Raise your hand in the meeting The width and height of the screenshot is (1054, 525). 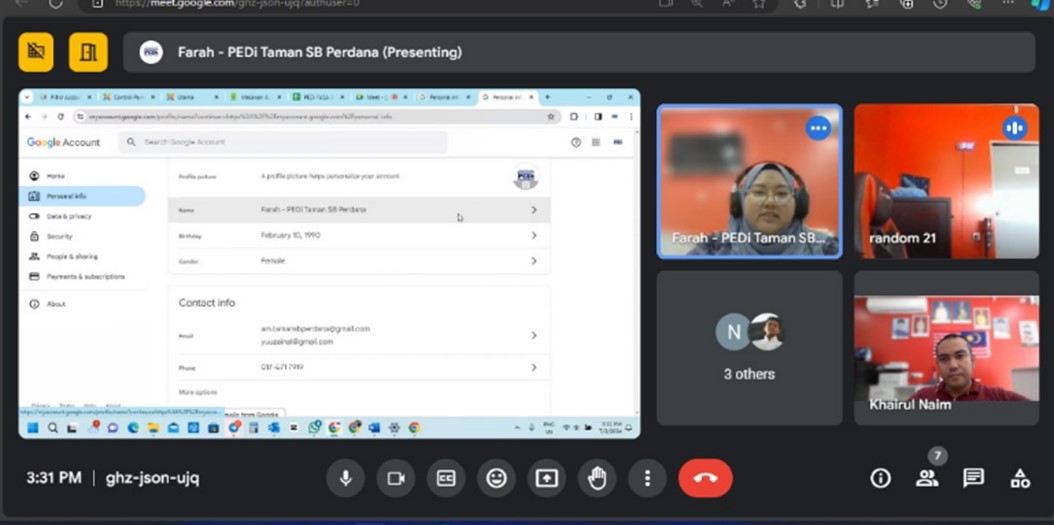click(597, 479)
